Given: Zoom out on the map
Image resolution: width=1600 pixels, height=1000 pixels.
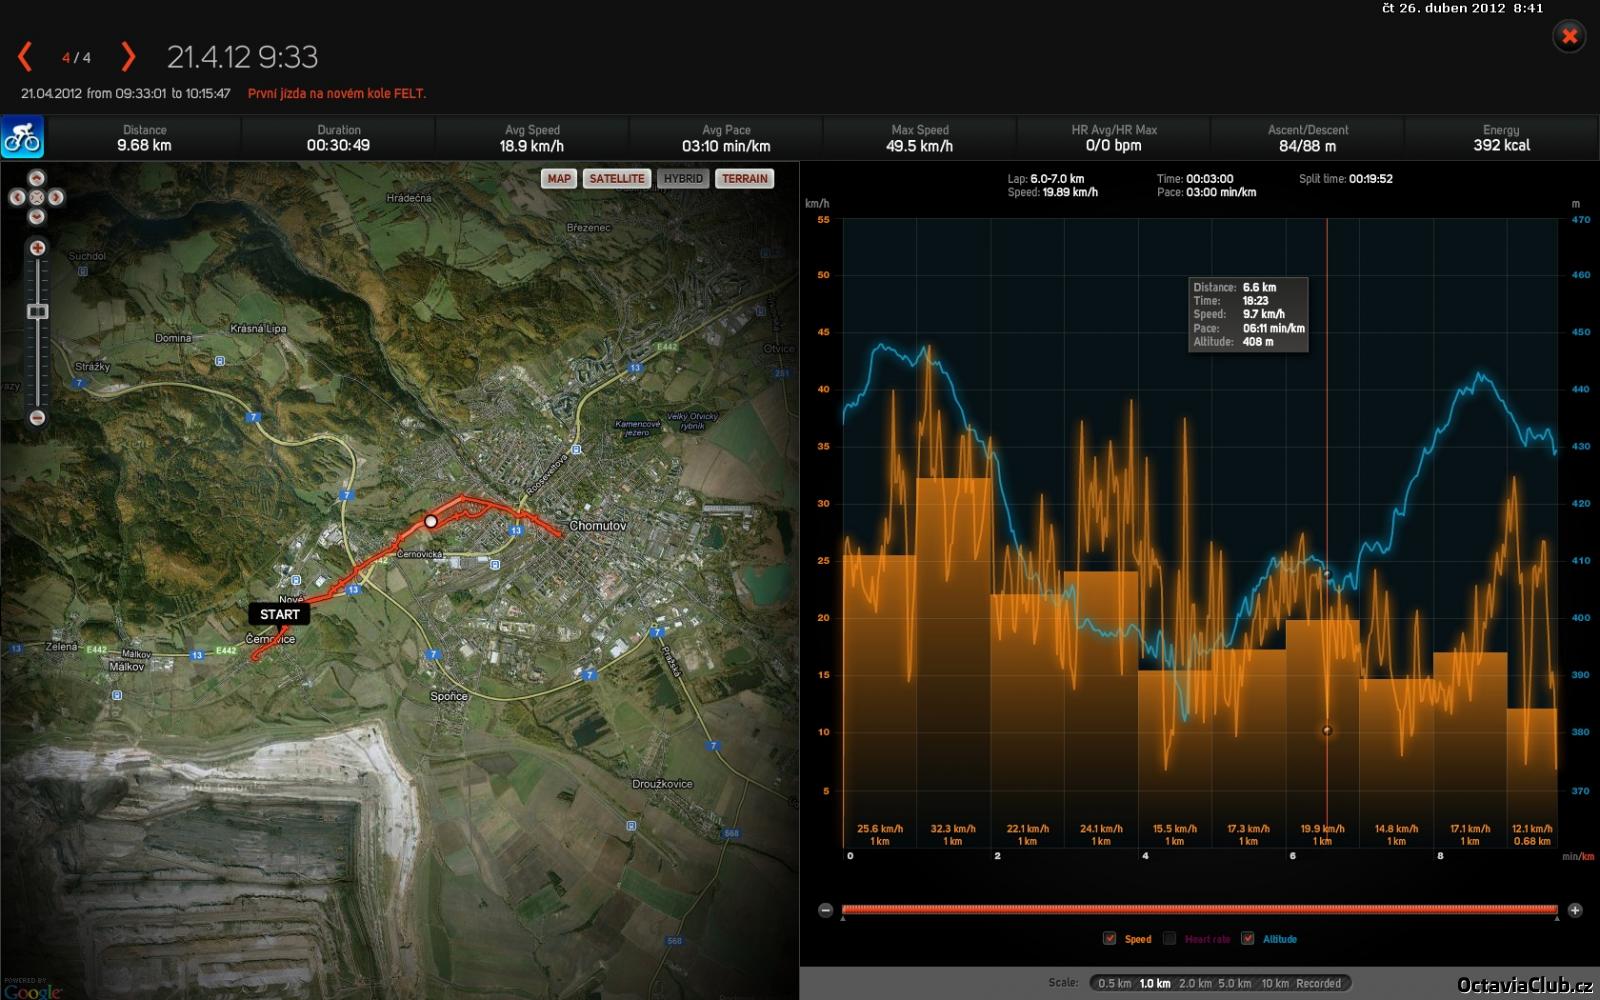Looking at the screenshot, I should click(37, 418).
